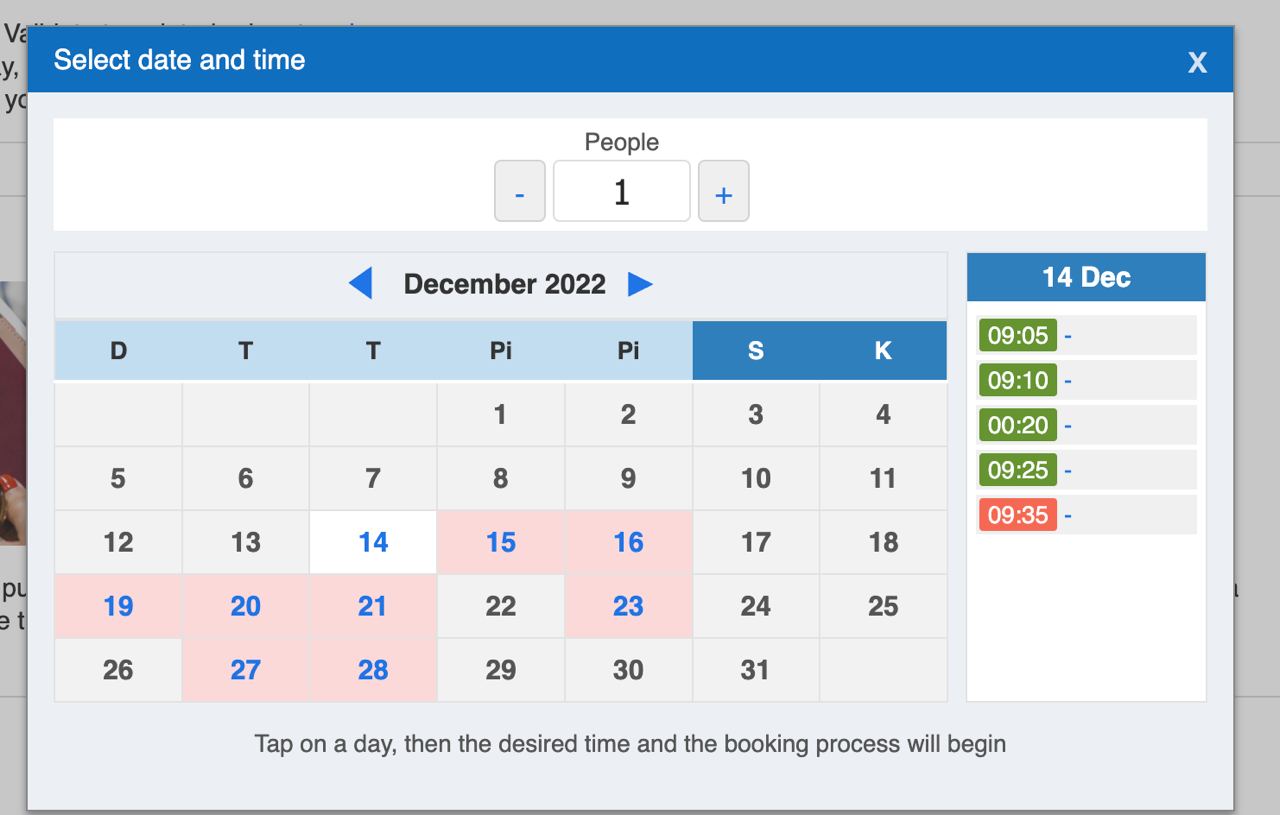Close the date and time dialog
Screen dimensions: 1280x815
pos(1197,62)
